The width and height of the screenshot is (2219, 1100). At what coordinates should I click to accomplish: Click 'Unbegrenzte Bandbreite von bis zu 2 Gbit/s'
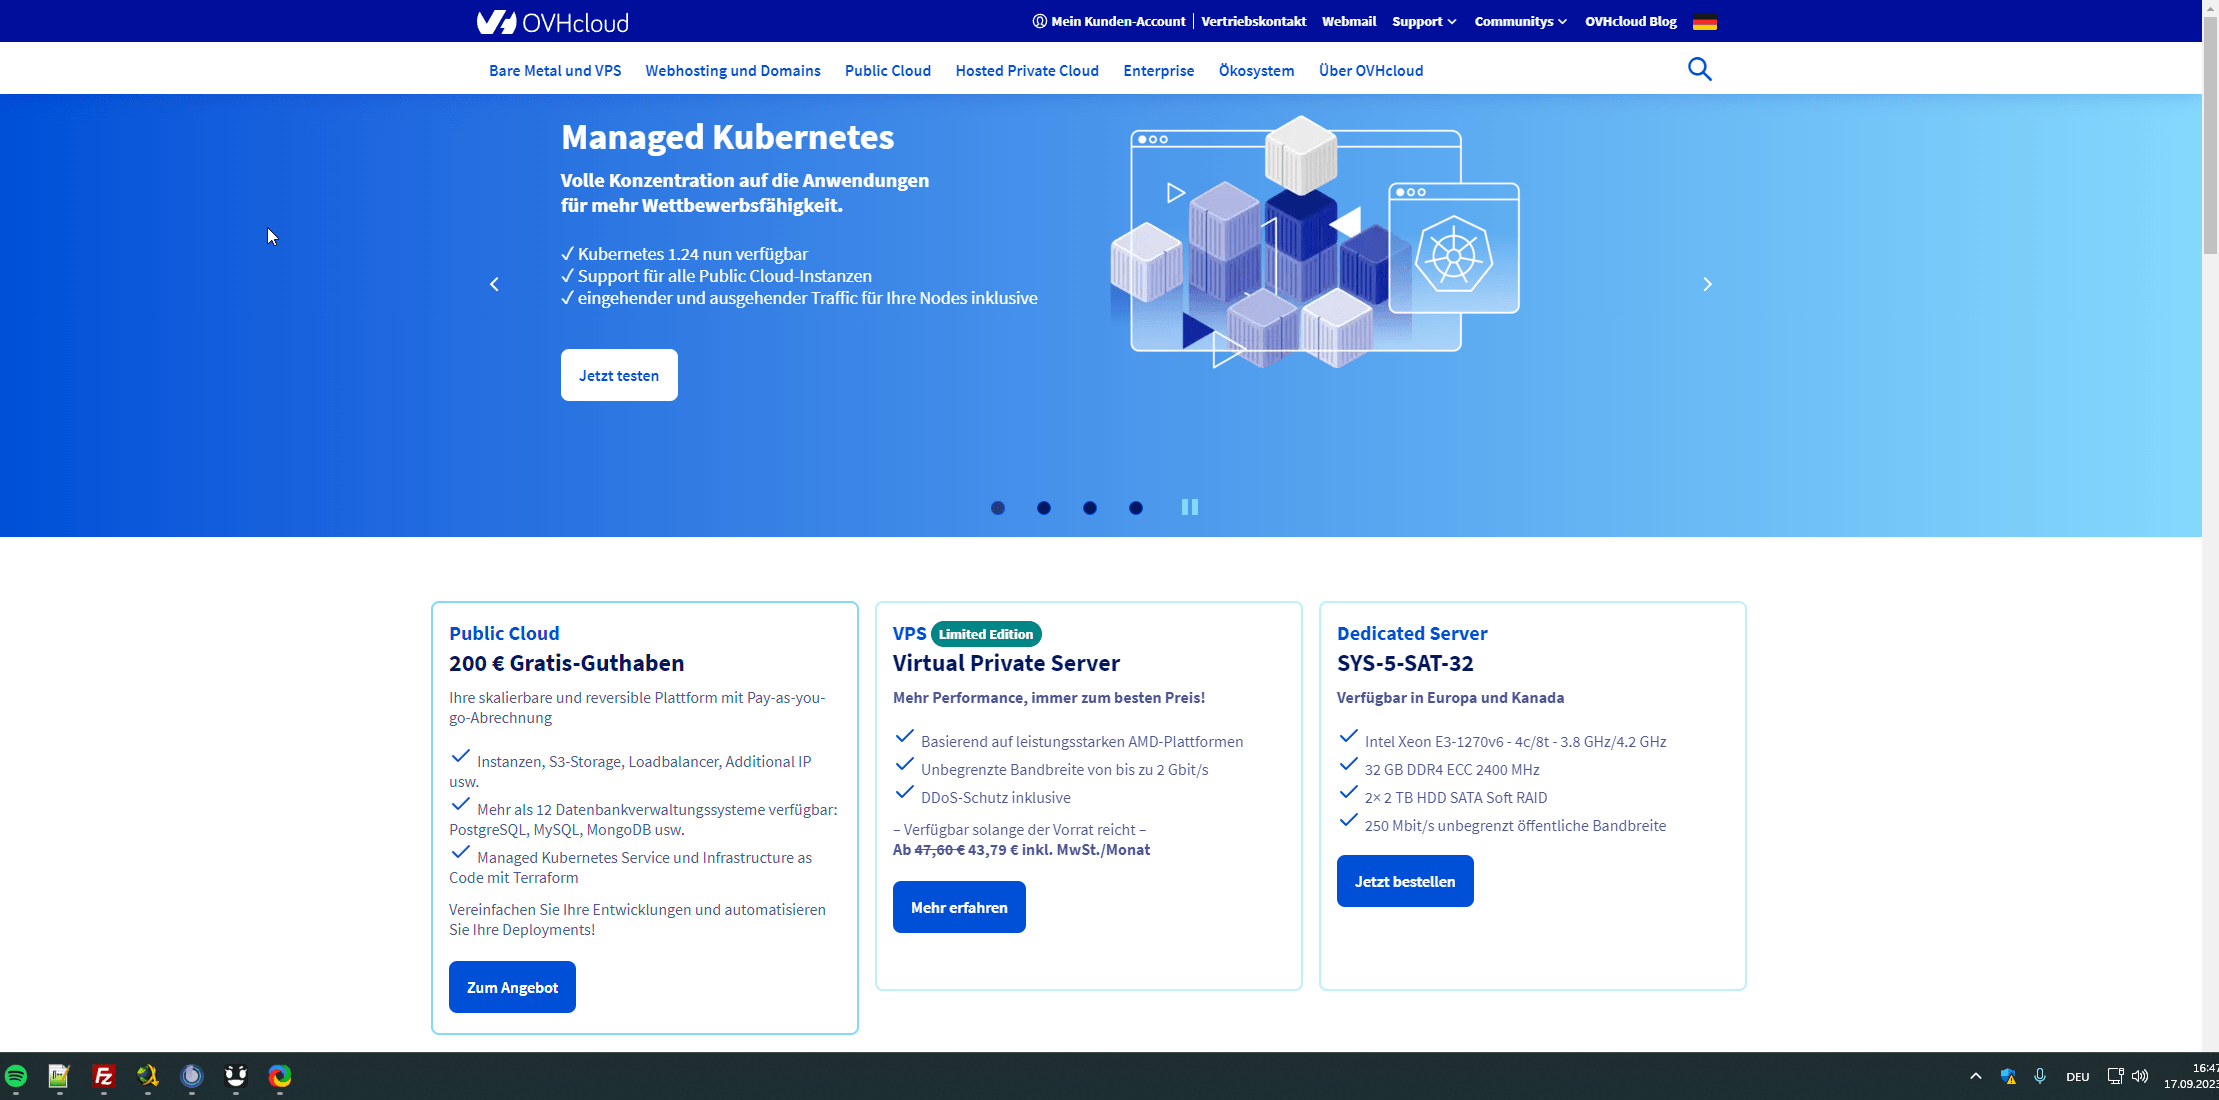1064,769
